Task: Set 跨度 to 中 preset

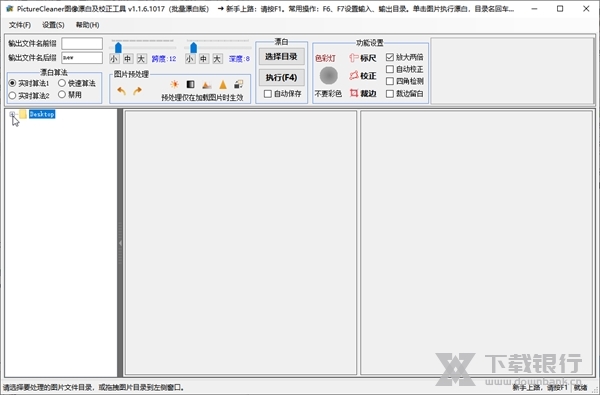Action: (127, 59)
